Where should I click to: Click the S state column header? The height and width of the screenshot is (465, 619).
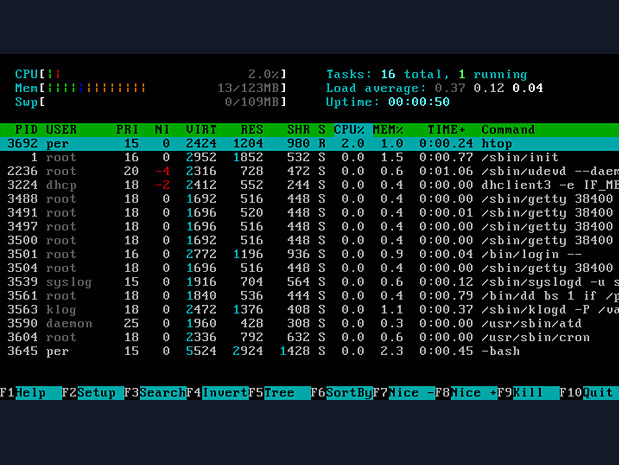pyautogui.click(x=322, y=130)
